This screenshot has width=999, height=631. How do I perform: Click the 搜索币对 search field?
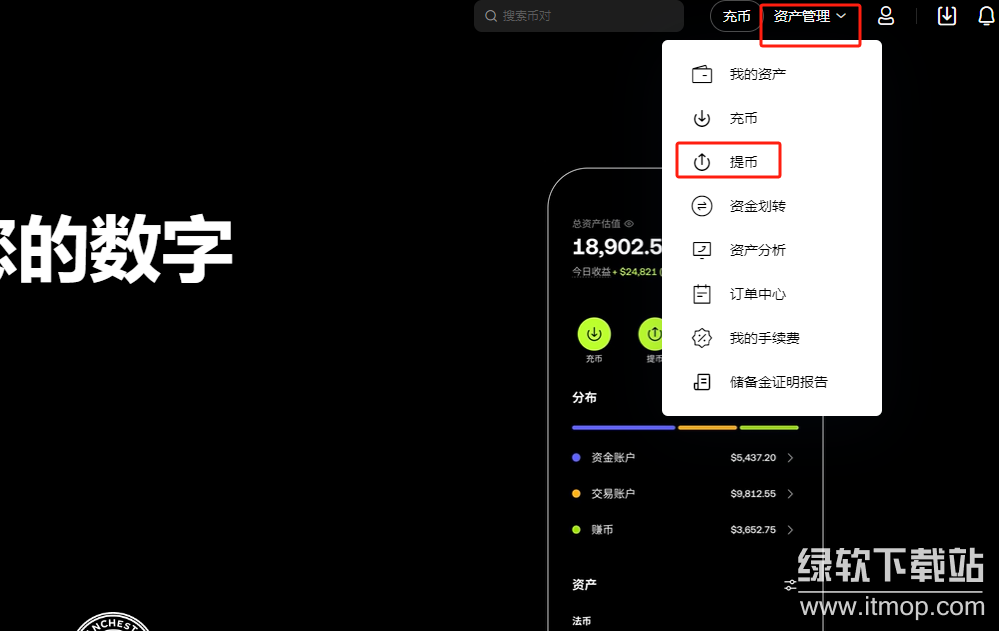point(580,16)
